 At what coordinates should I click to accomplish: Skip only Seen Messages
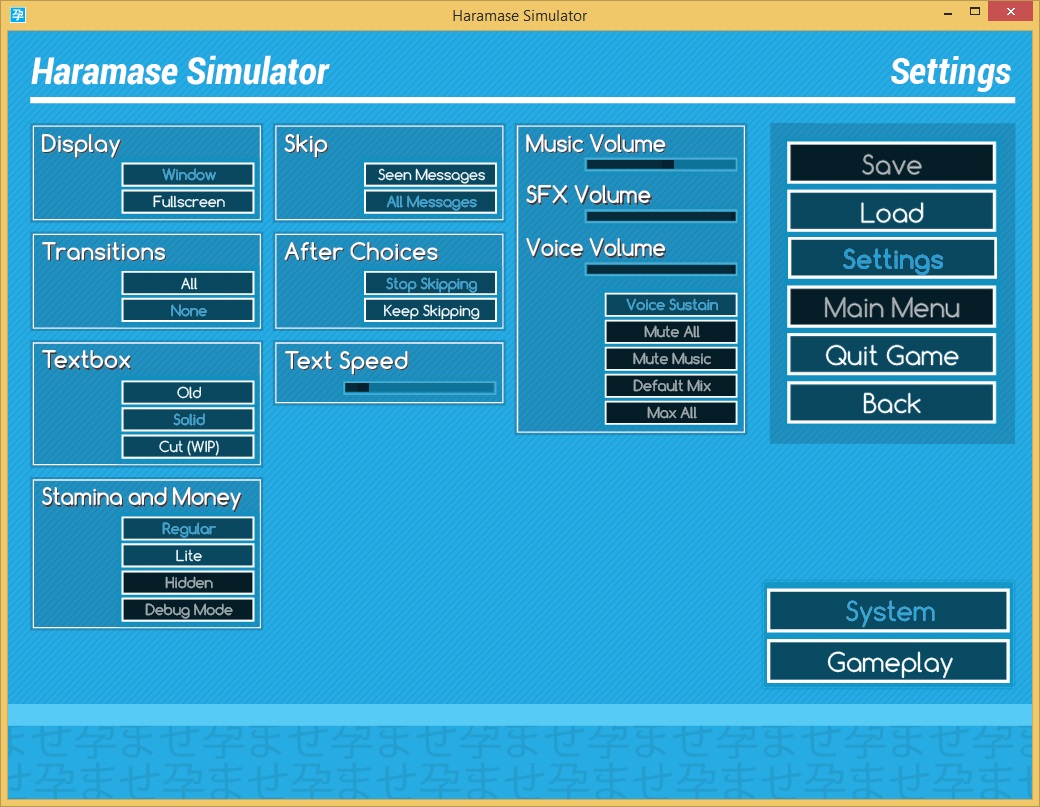pos(430,174)
